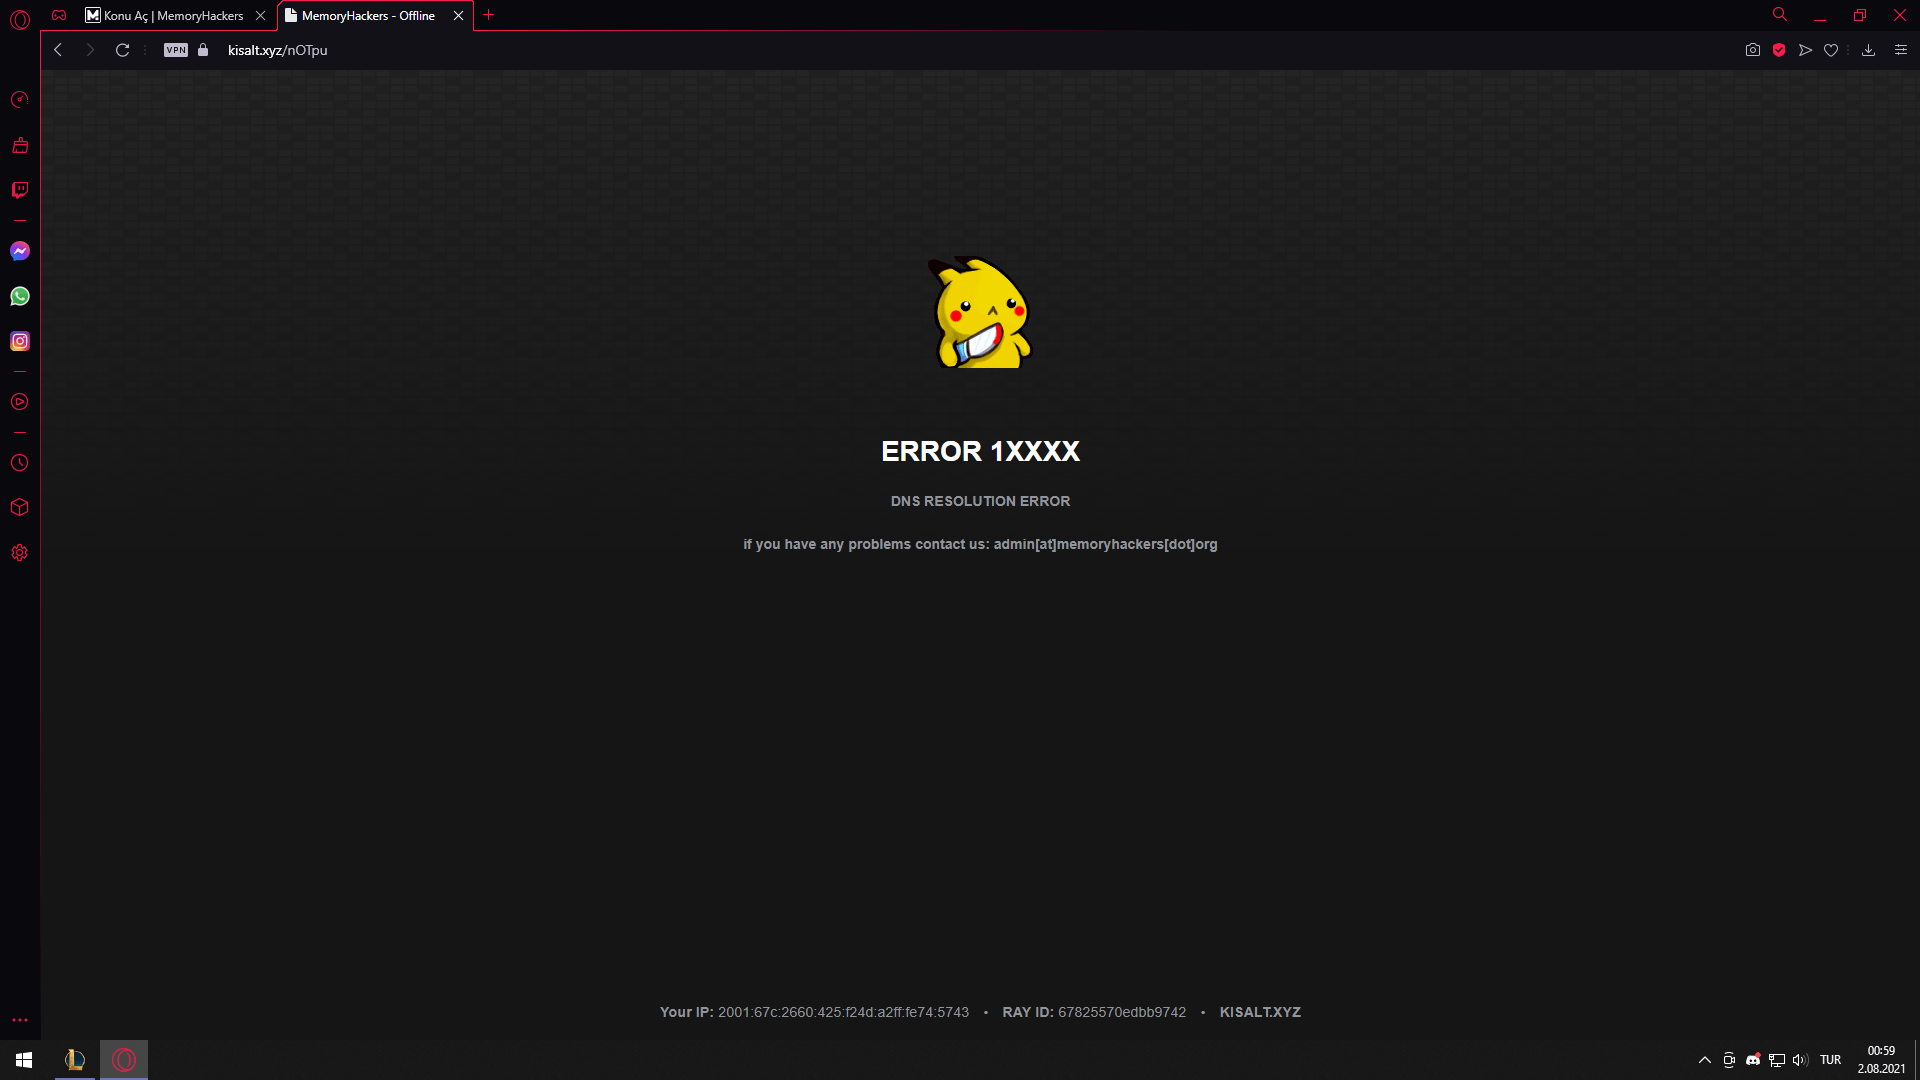Viewport: 1920px width, 1080px height.
Task: Close the Konu Aç | MemoryHackers tab
Action: pos(260,16)
